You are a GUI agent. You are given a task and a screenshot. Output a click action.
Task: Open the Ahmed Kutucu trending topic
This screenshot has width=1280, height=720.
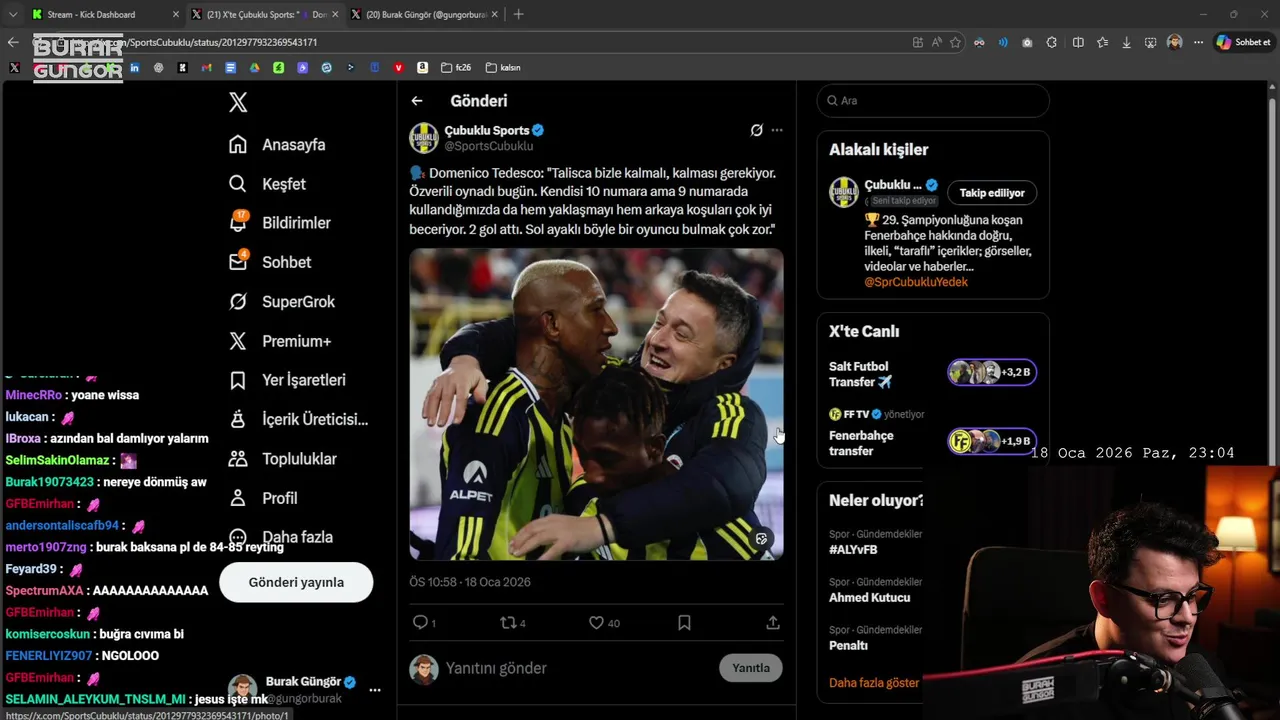[x=869, y=598]
